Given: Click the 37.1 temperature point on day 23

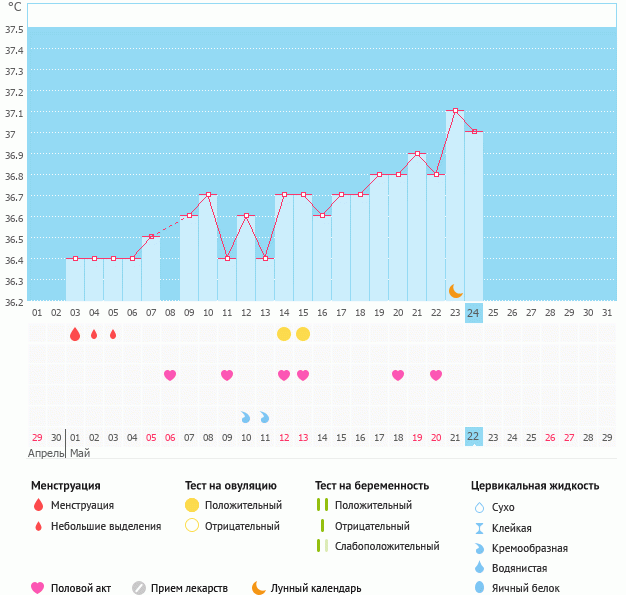Looking at the screenshot, I should (x=455, y=111).
